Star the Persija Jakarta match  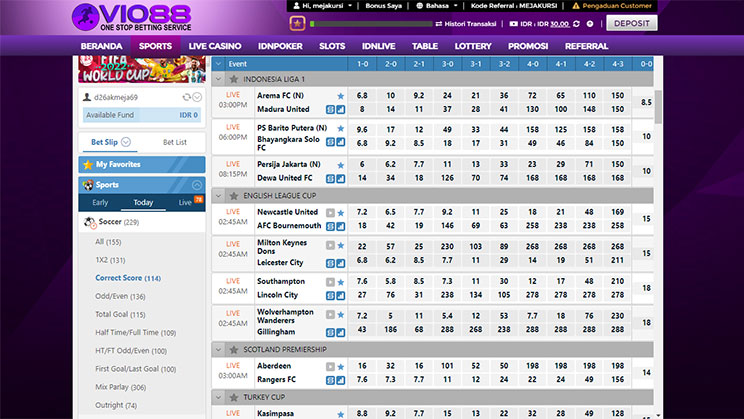[x=340, y=165]
